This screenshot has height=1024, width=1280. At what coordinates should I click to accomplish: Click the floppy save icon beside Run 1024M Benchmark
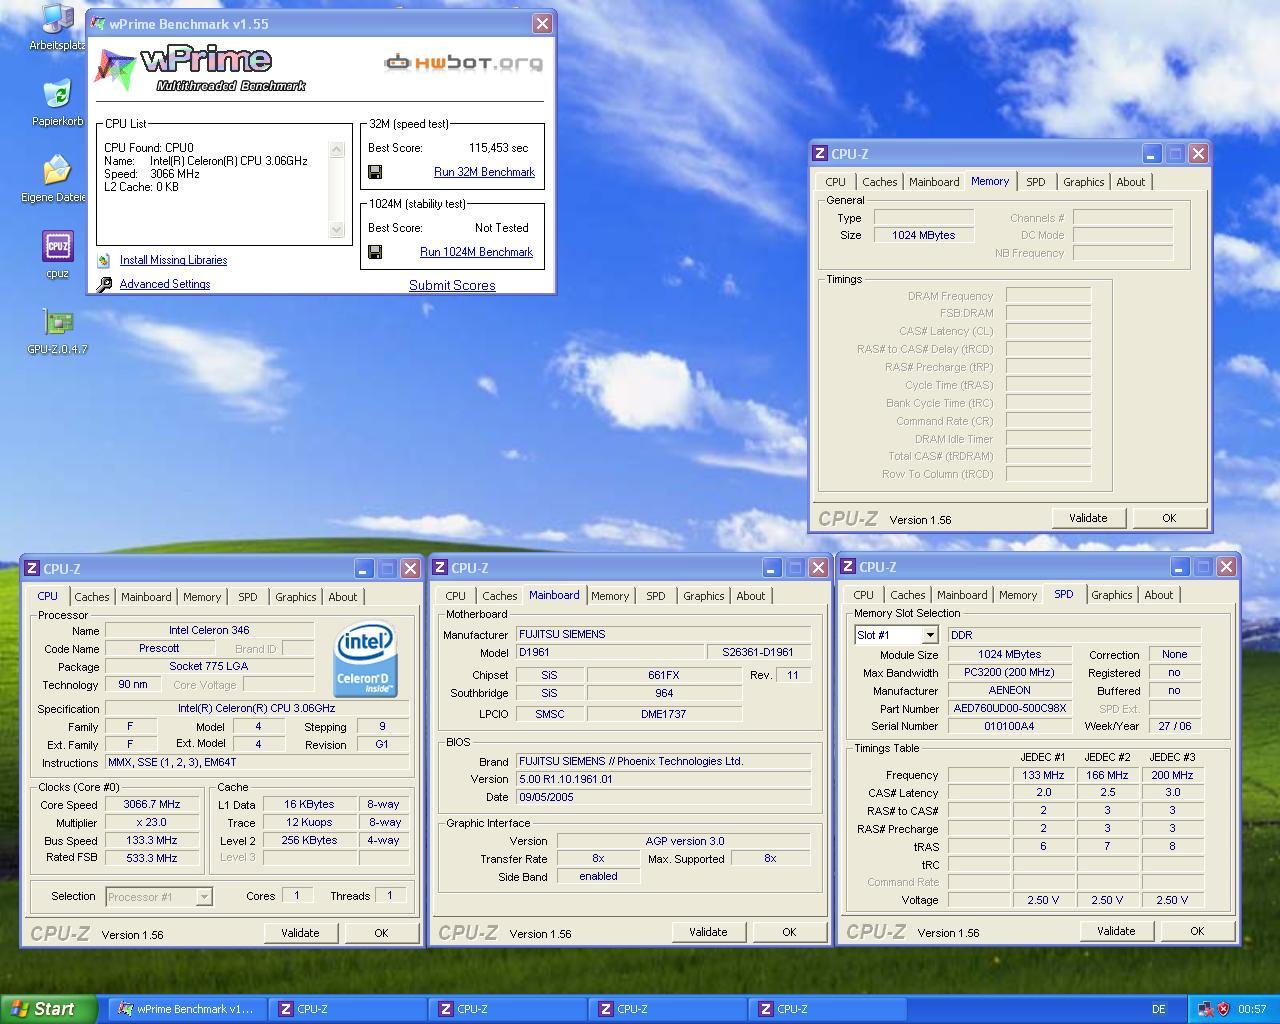375,252
